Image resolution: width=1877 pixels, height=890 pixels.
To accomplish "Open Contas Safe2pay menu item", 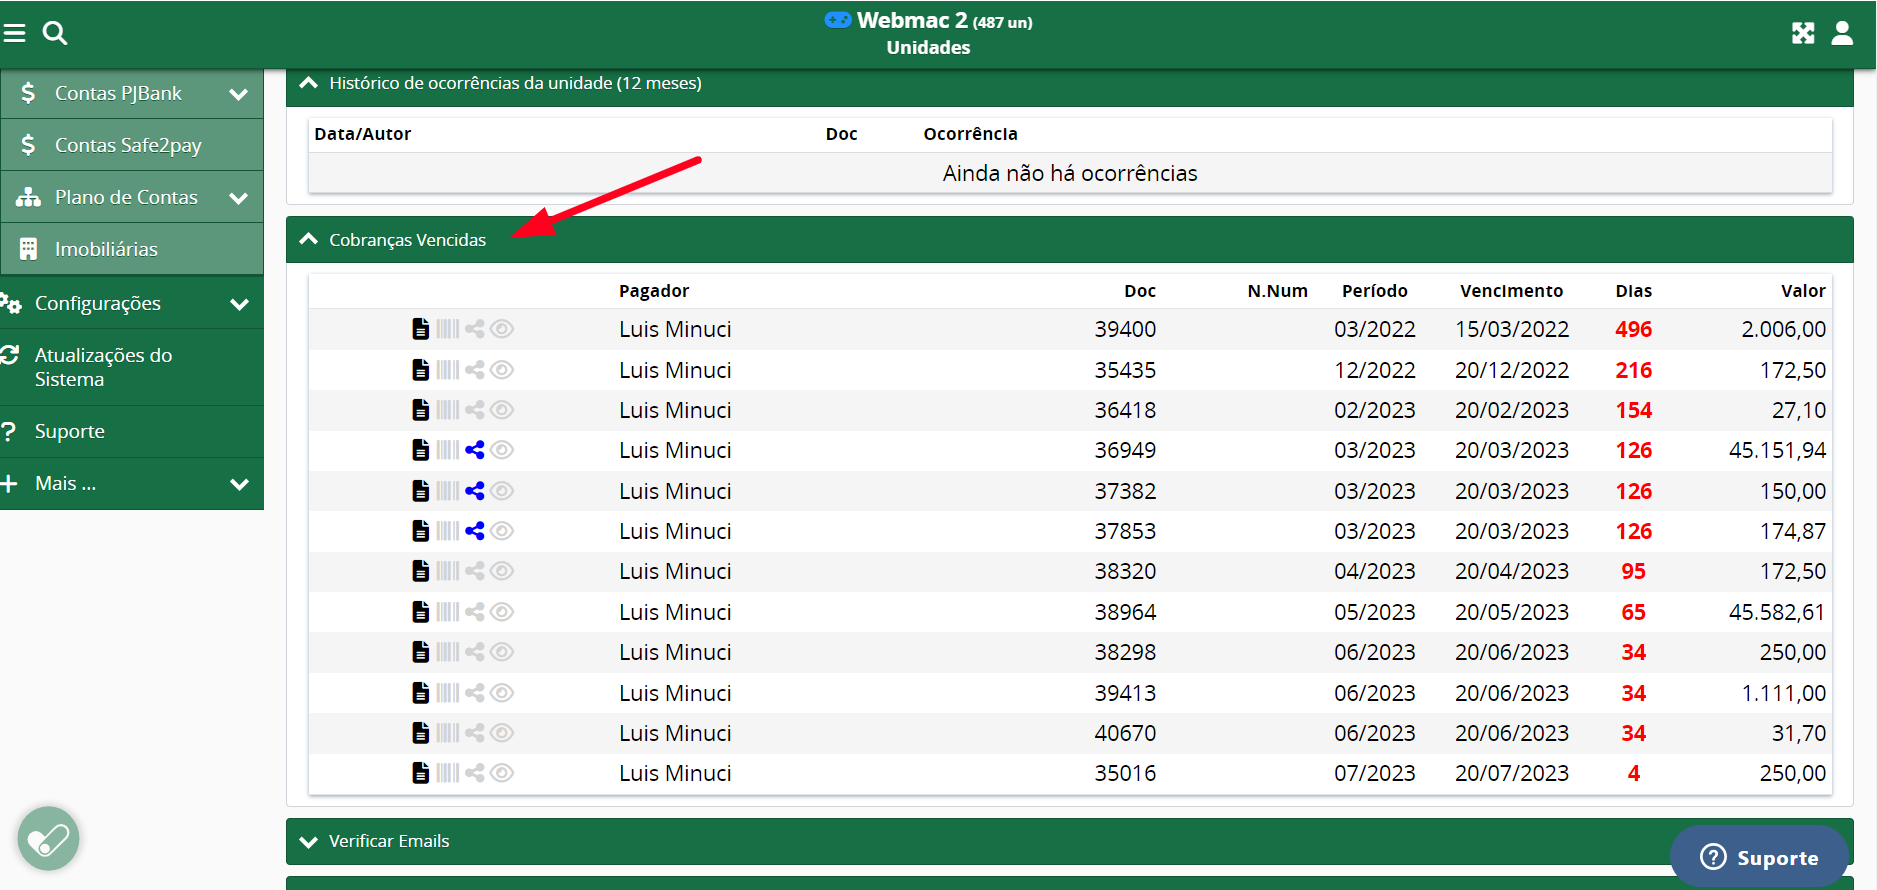I will click(132, 145).
